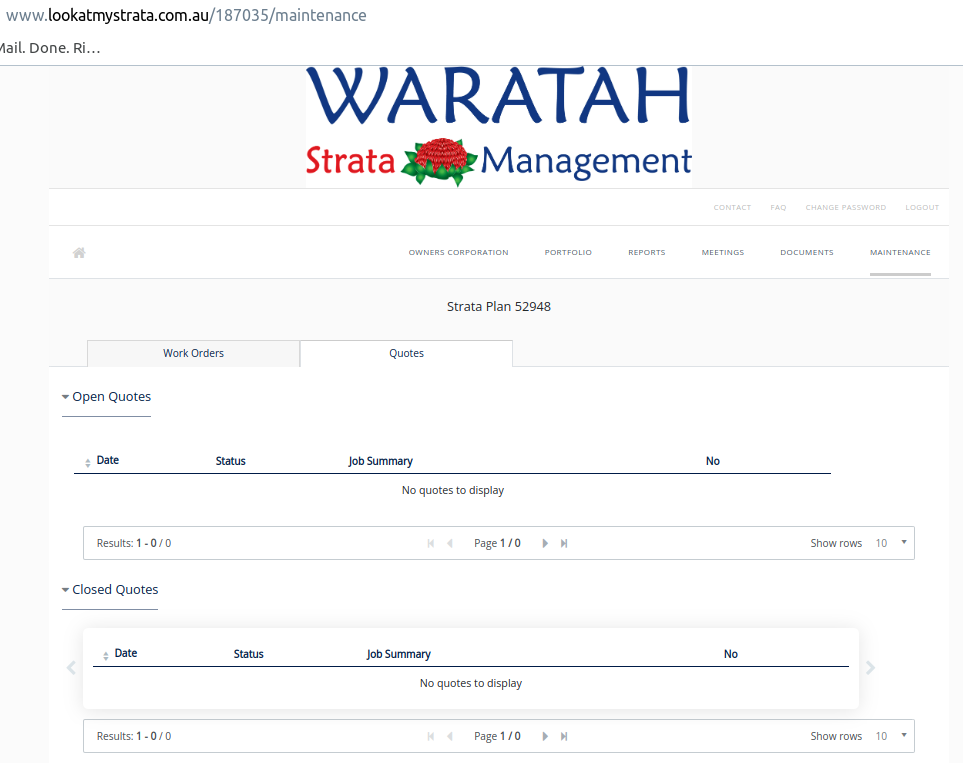This screenshot has height=763, width=963.
Task: Click the 'Mail. Done. Ri…' bookmark
Action: 50,48
